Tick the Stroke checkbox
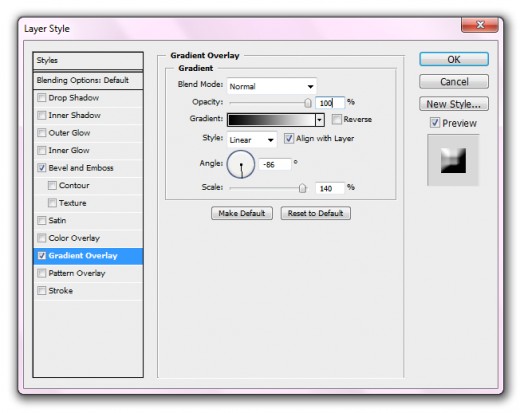Viewport: 520px width, 413px height. [x=42, y=291]
